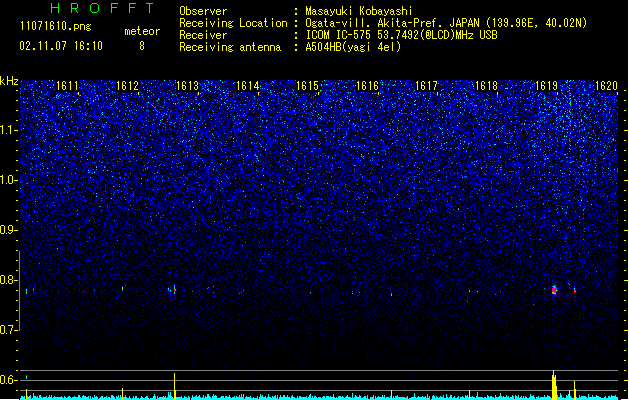Screen dimensions: 629x400
Task: Click the timestamp 02.11.07 16:10
Action: [x=61, y=46]
